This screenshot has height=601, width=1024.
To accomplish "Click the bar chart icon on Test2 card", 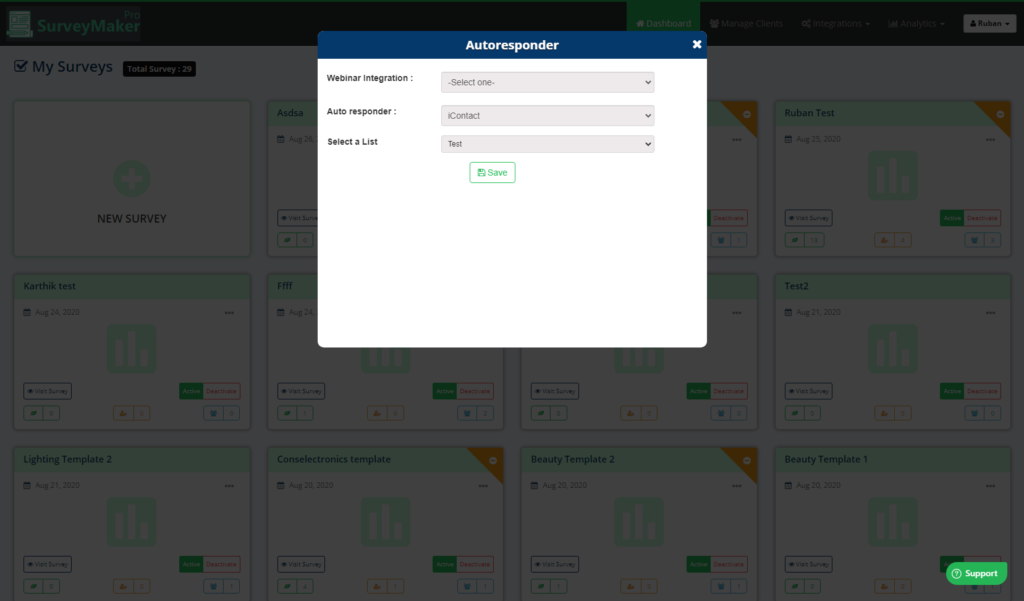I will tap(893, 349).
